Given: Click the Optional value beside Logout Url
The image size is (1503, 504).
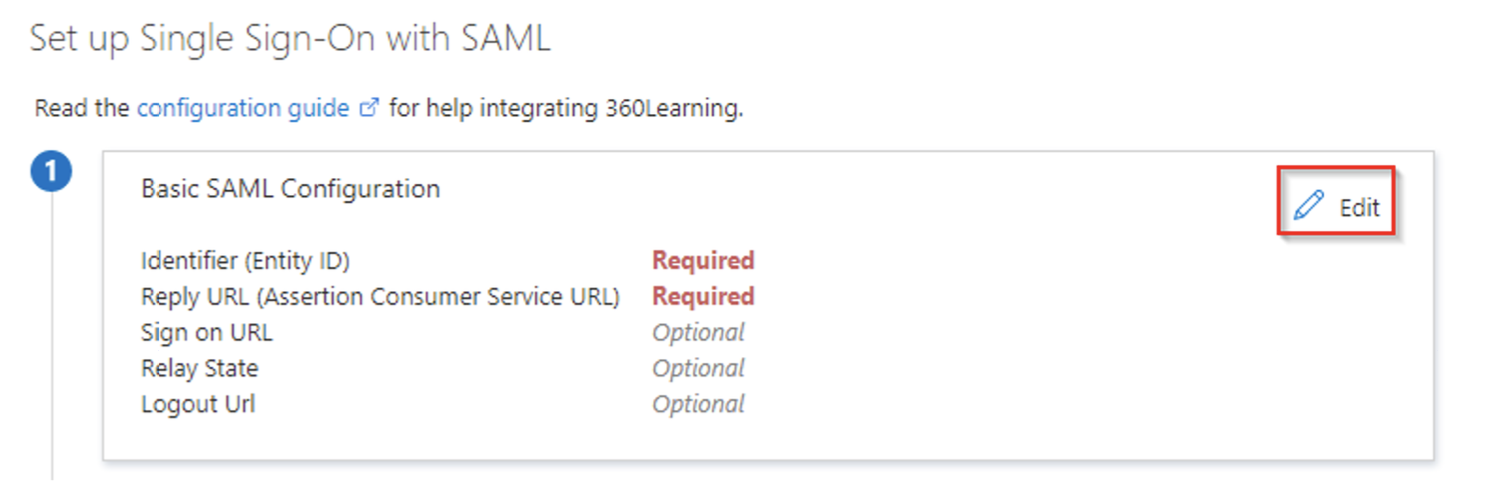Looking at the screenshot, I should pyautogui.click(x=698, y=404).
